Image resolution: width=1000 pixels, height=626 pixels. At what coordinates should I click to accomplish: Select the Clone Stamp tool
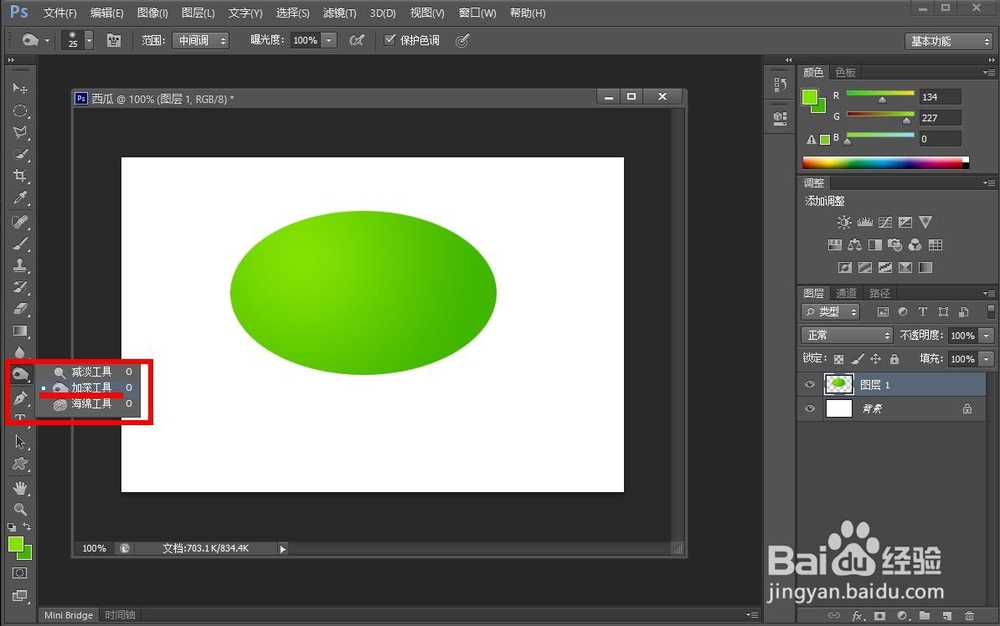pos(20,265)
